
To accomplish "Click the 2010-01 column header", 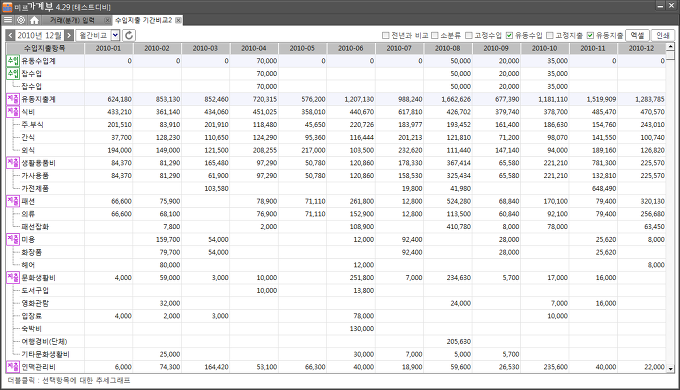I will [108, 48].
